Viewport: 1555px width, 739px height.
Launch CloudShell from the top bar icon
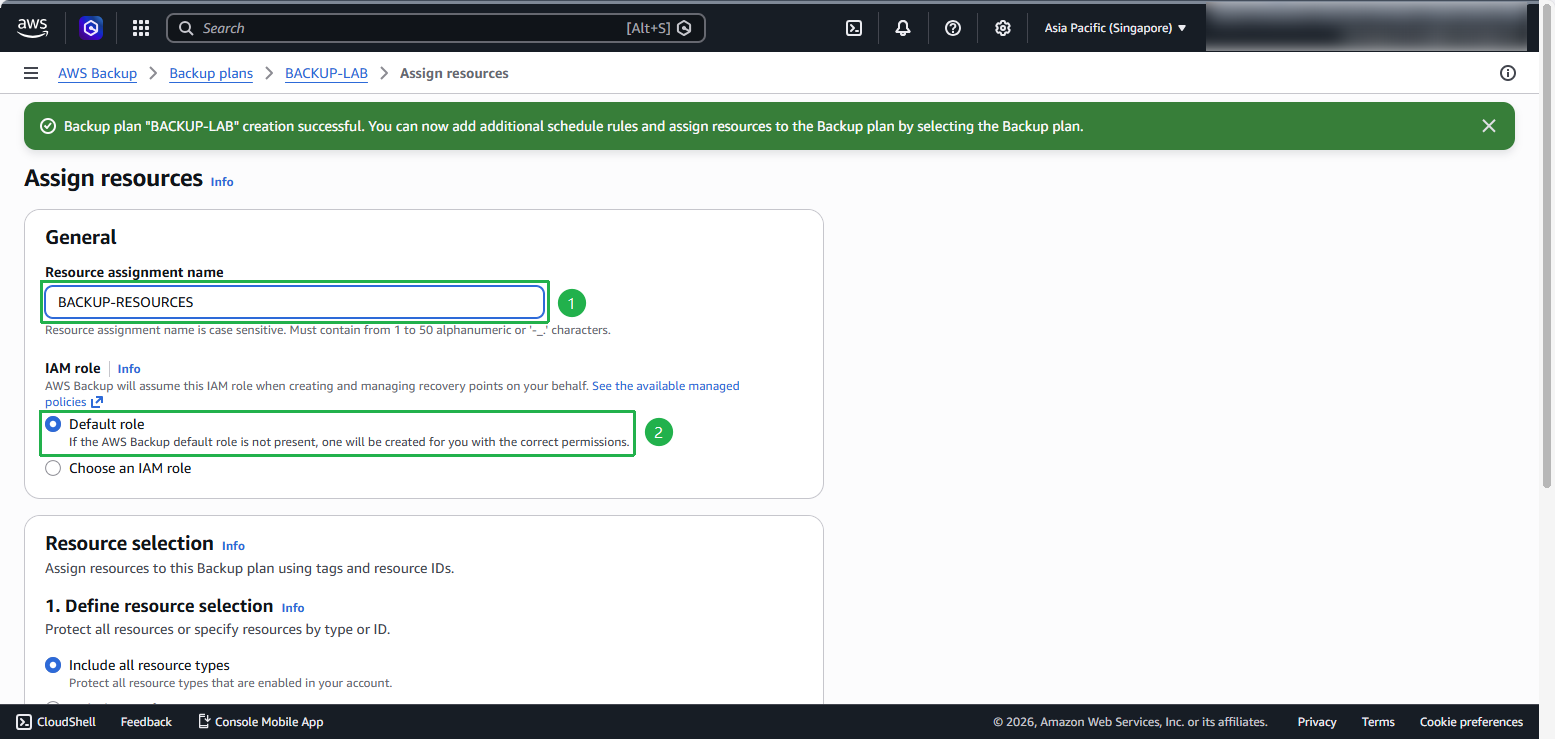[x=854, y=28]
